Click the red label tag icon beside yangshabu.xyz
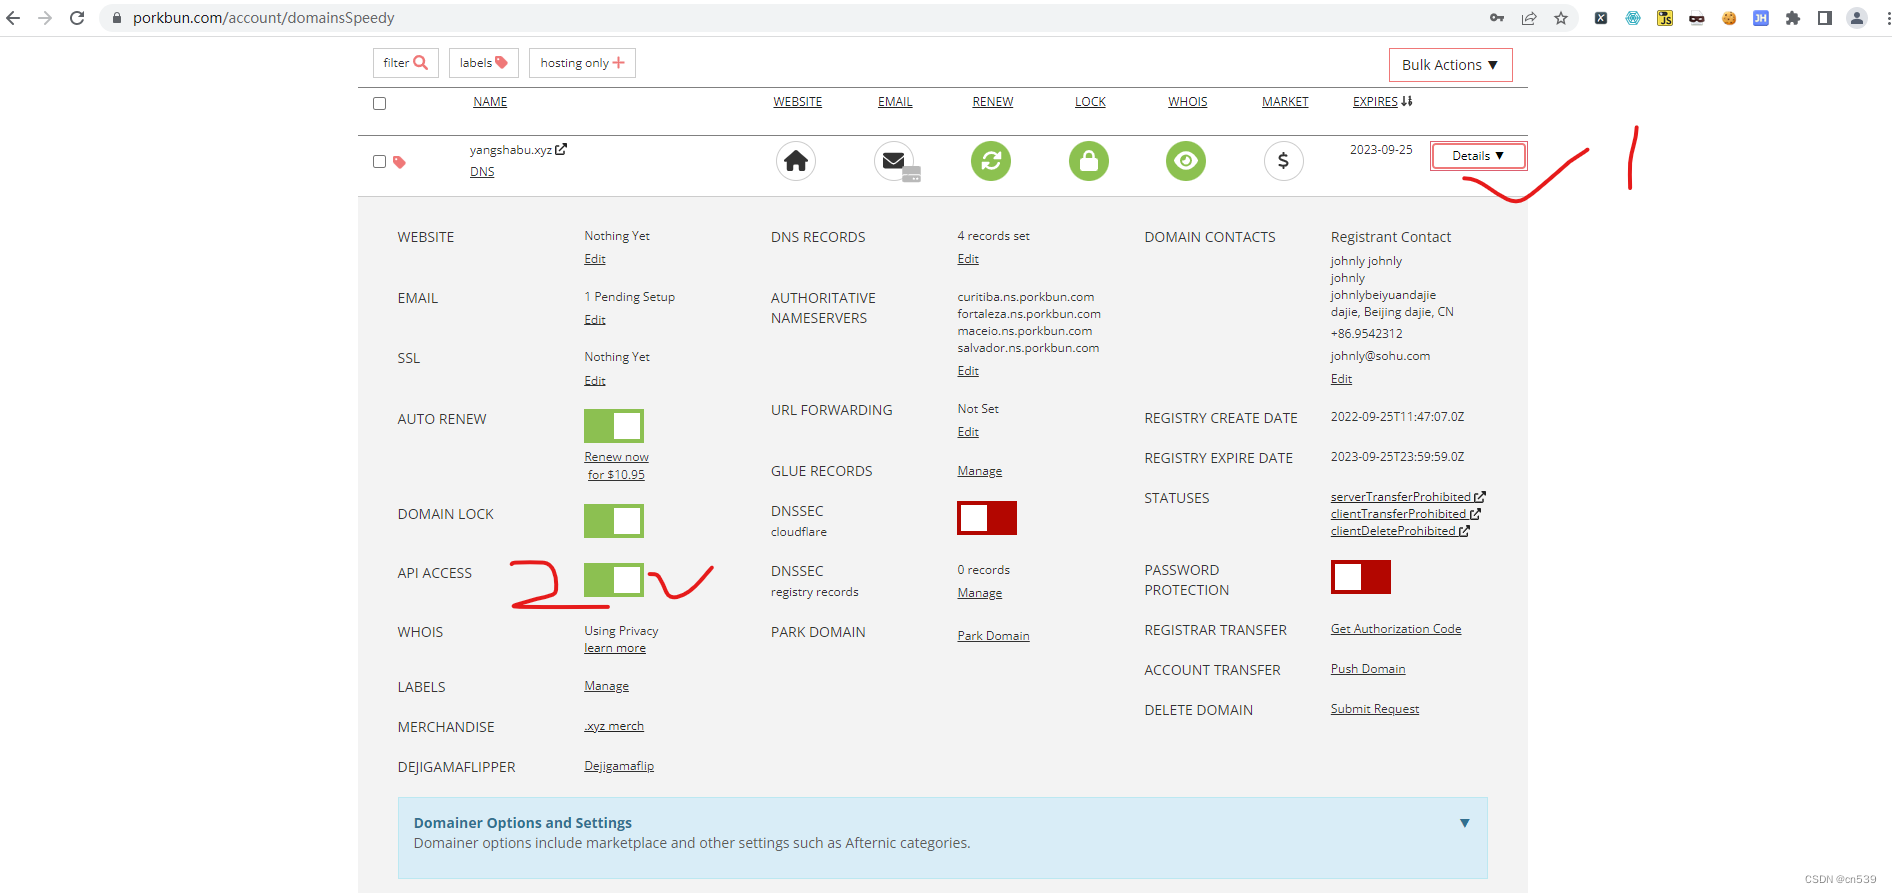This screenshot has width=1892, height=893. [400, 162]
